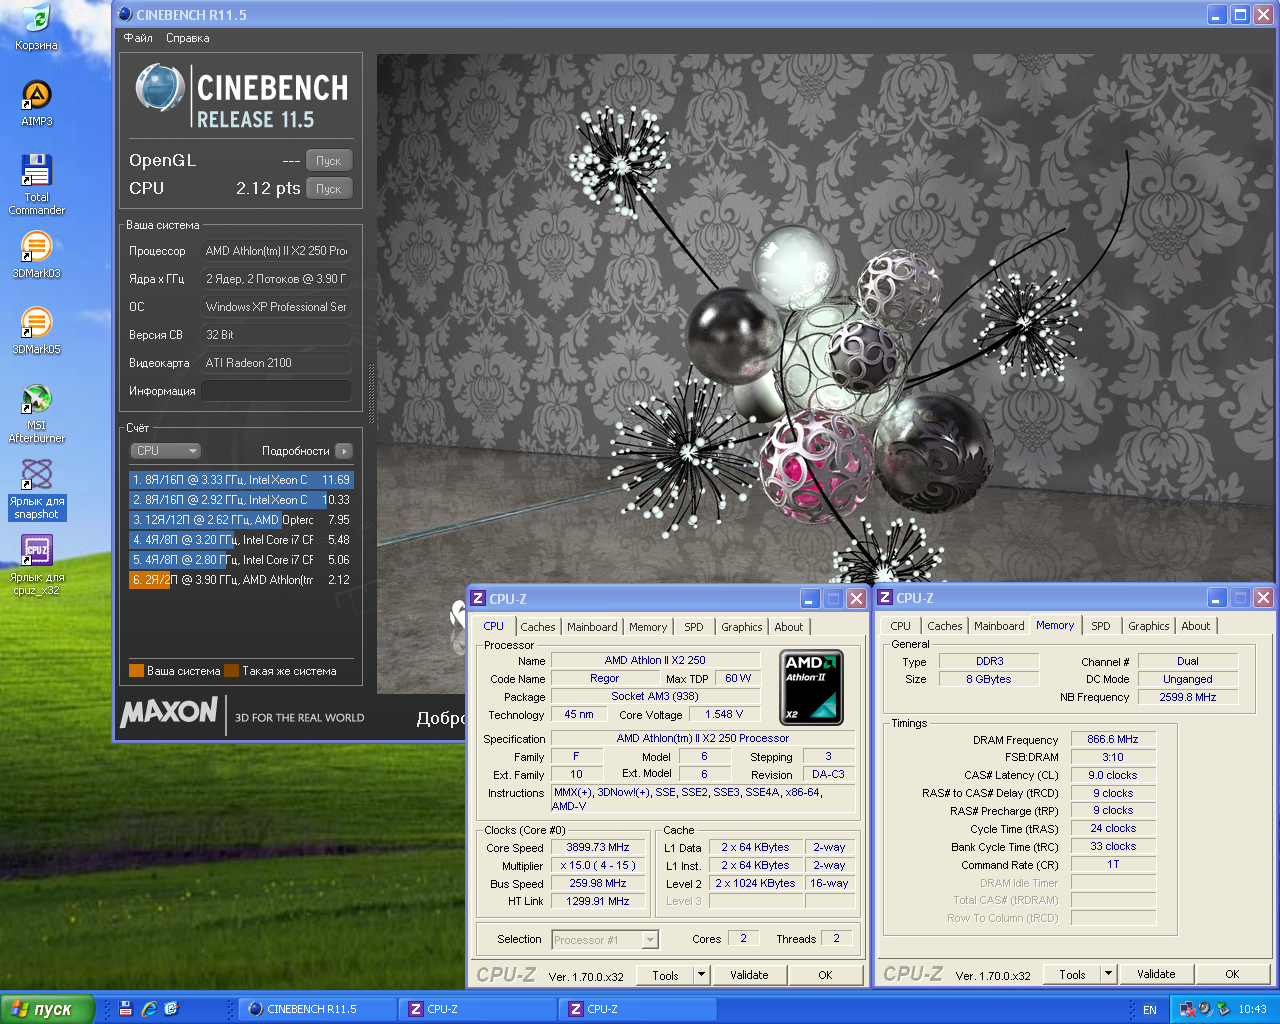Click the brown Такая же система legend swatch
The image size is (1280, 1024).
coord(231,671)
